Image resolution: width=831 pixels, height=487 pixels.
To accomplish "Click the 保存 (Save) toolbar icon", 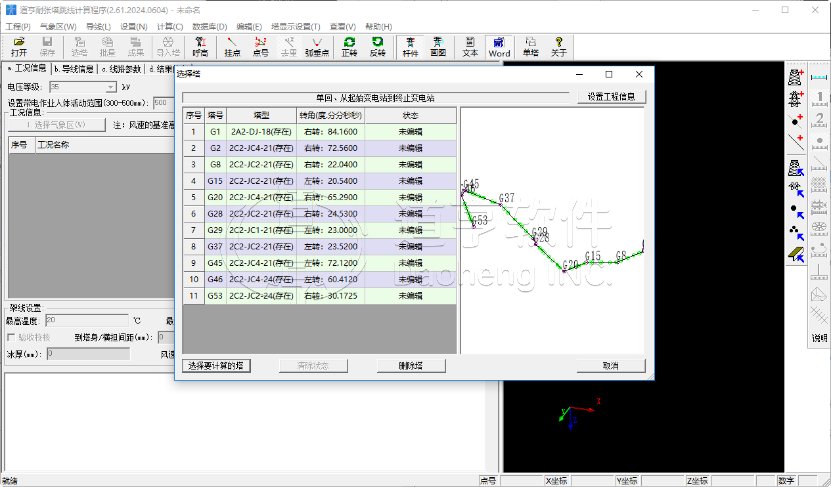I will pos(47,47).
